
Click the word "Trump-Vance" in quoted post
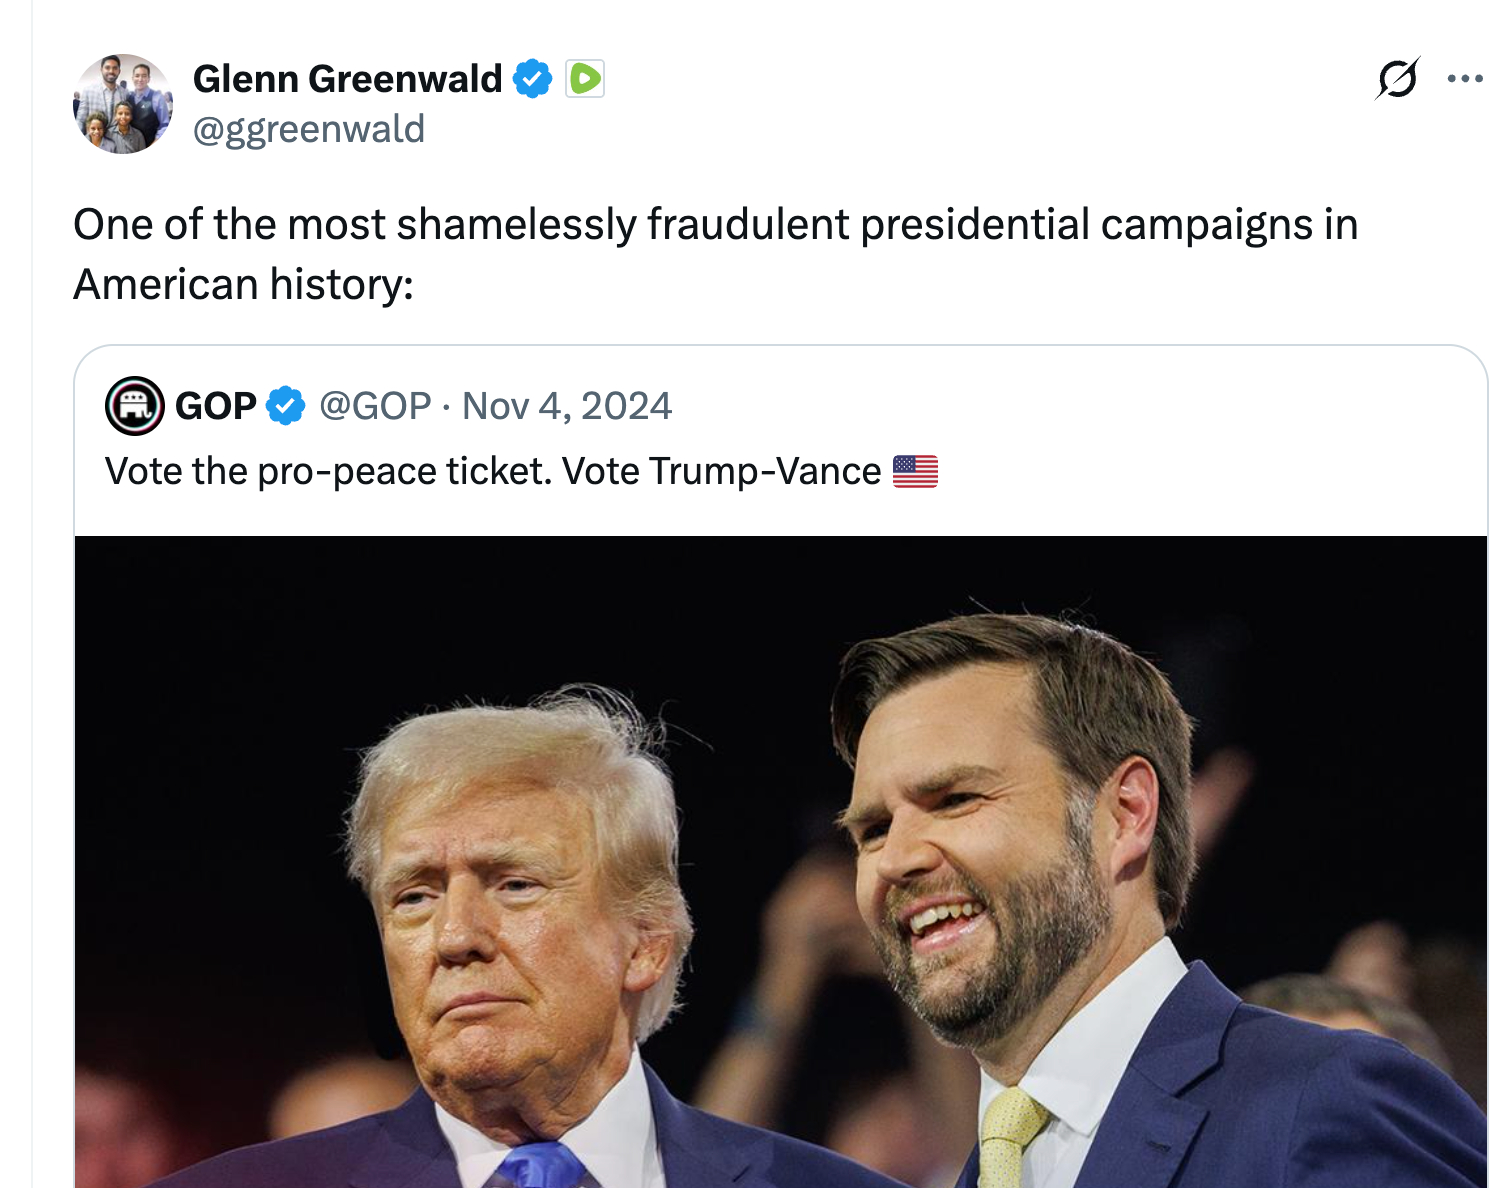(765, 471)
